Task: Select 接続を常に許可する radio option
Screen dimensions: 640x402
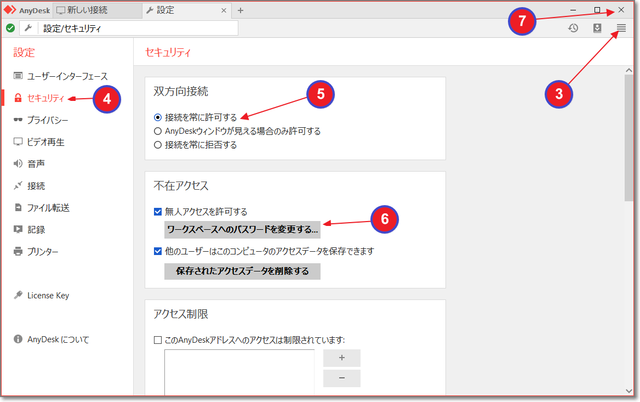Action: [157, 117]
